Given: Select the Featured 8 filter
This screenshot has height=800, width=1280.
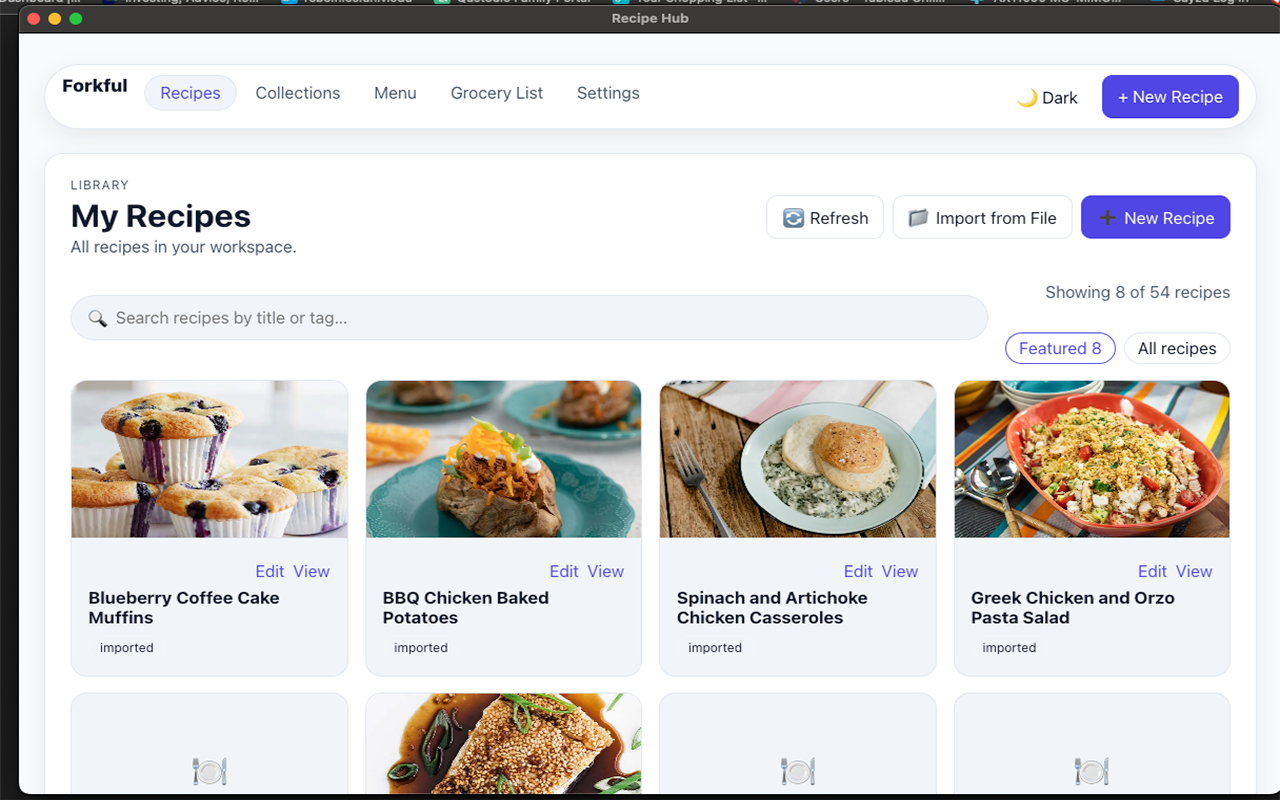Looking at the screenshot, I should point(1060,348).
